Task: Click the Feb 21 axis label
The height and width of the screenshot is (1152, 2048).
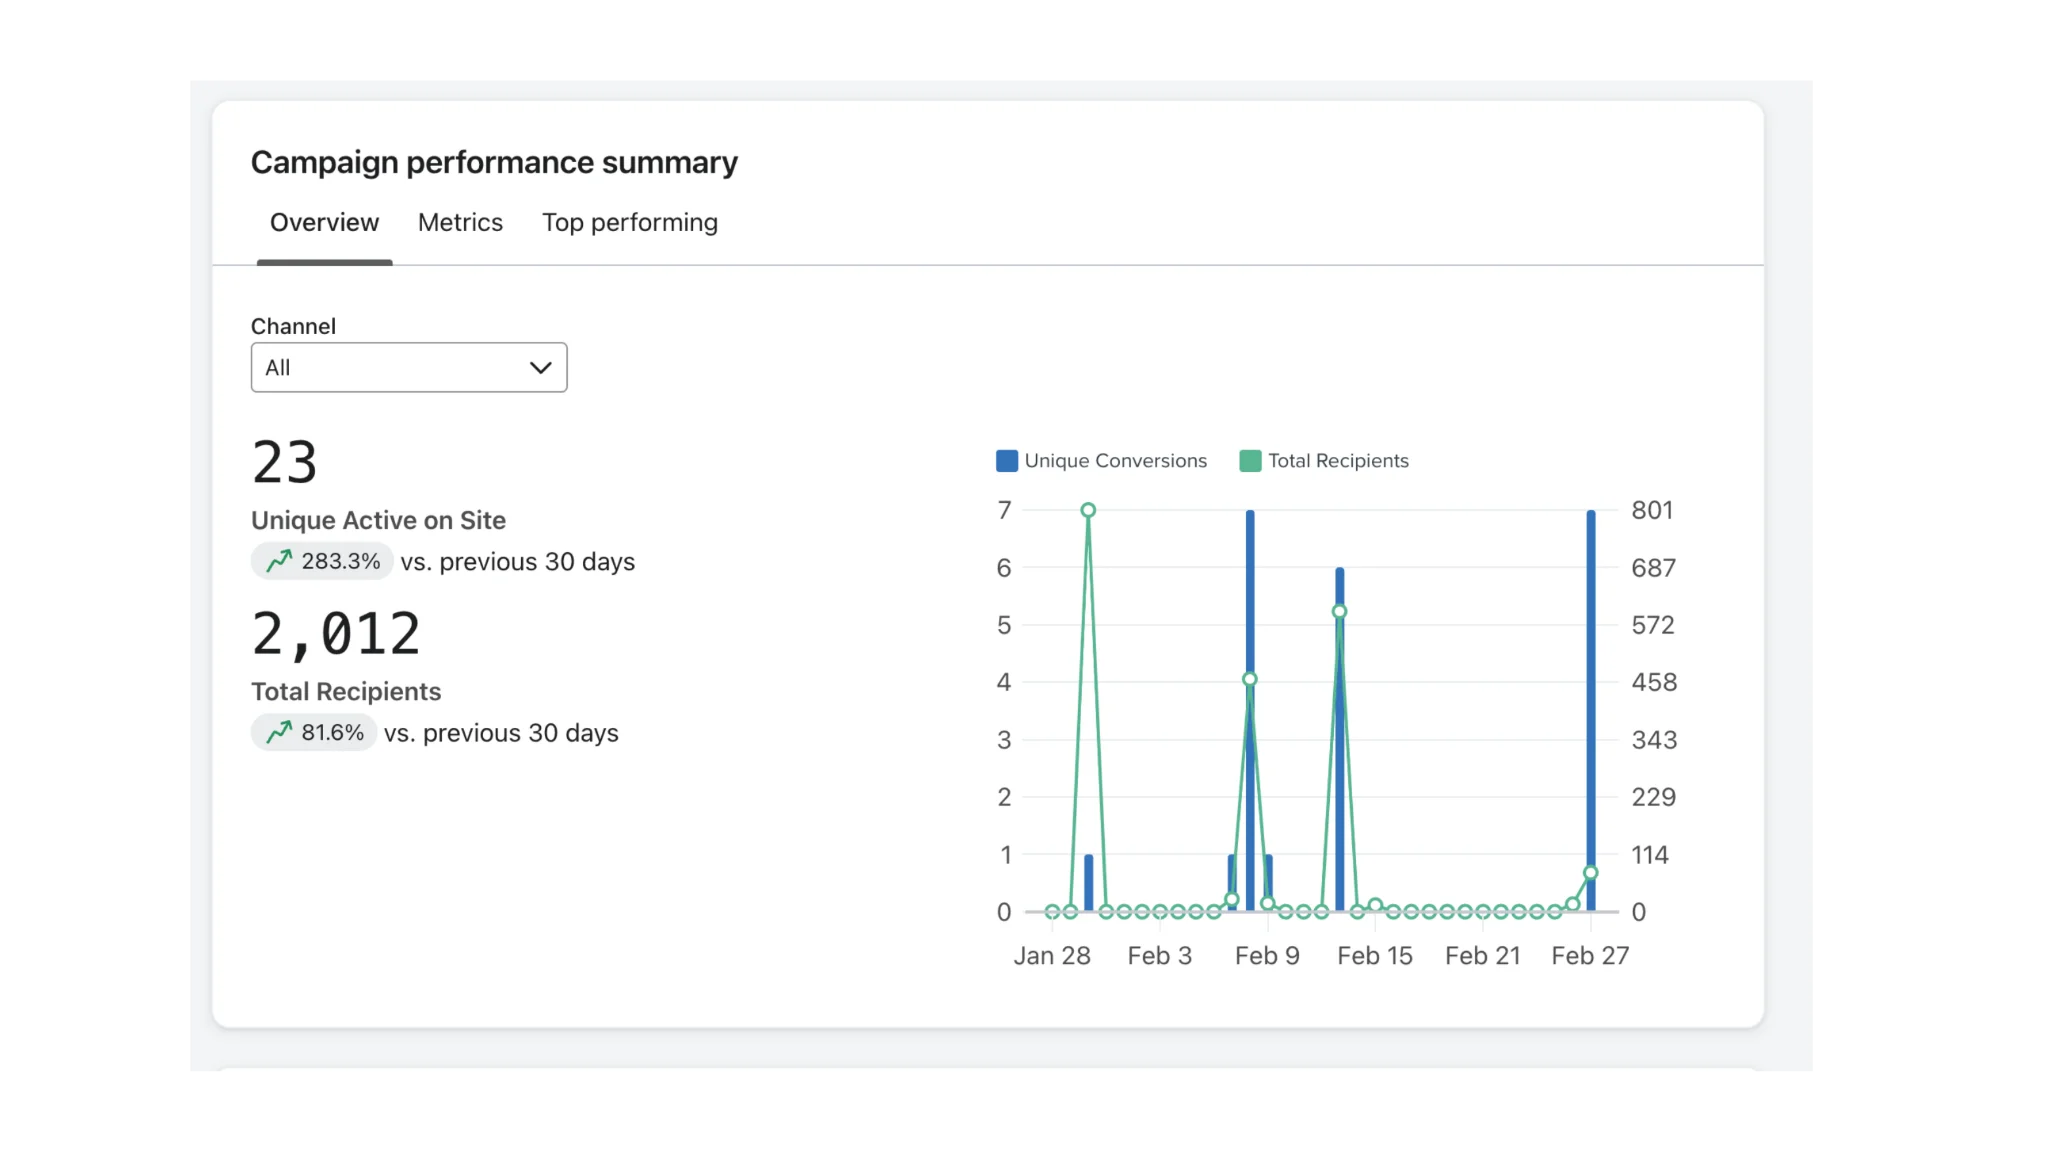Action: (x=1482, y=956)
